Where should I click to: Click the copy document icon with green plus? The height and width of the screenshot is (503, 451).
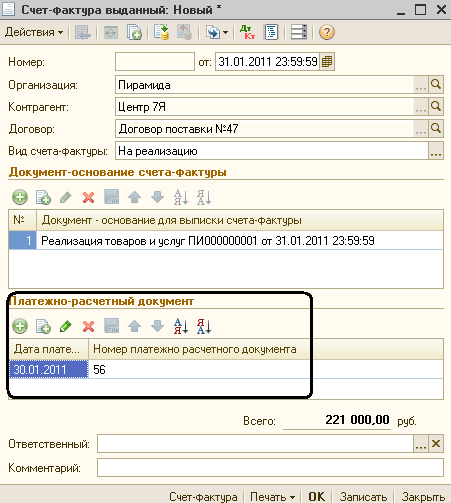pos(134,32)
